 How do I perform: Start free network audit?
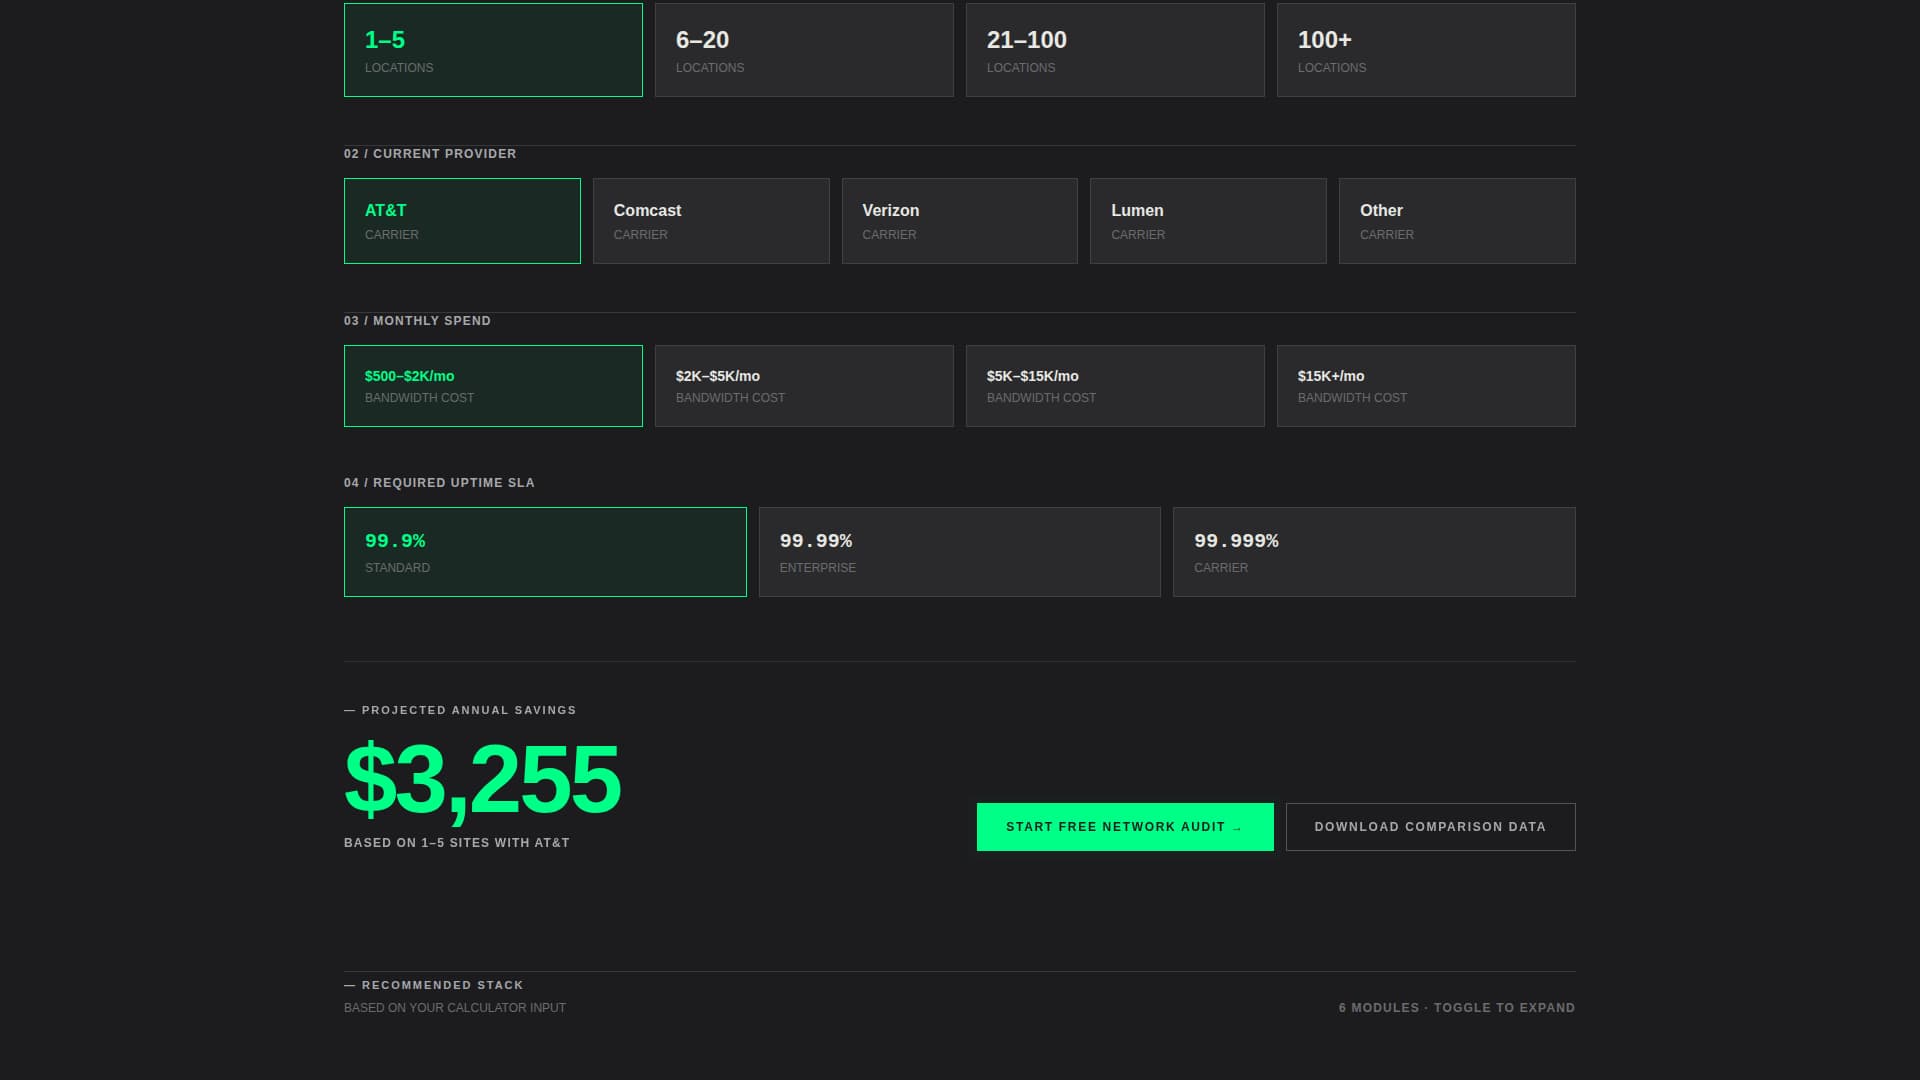click(1125, 827)
